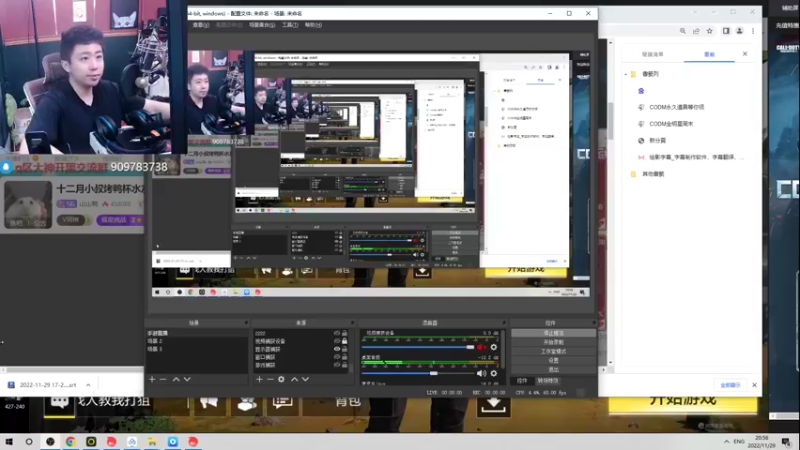The width and height of the screenshot is (800, 450).
Task: Switch to reading list tab in side panel
Action: (x=653, y=54)
